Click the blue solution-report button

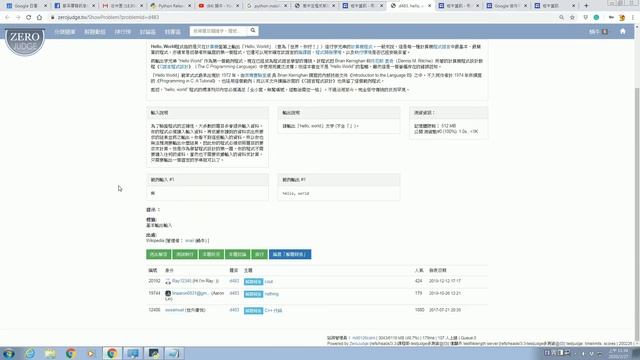[x=290, y=254]
